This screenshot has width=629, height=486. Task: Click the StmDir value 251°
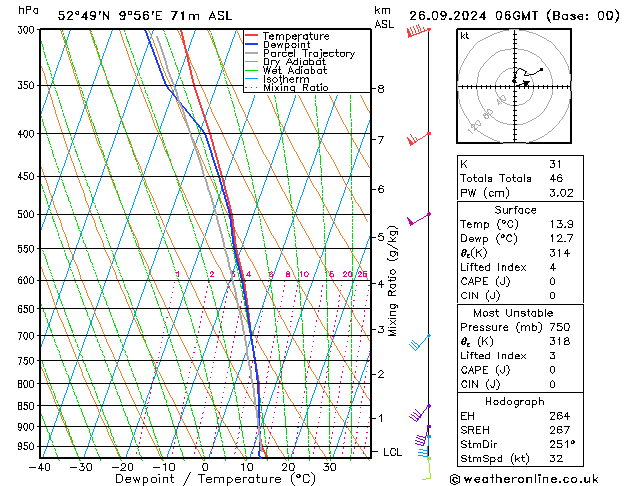(562, 444)
